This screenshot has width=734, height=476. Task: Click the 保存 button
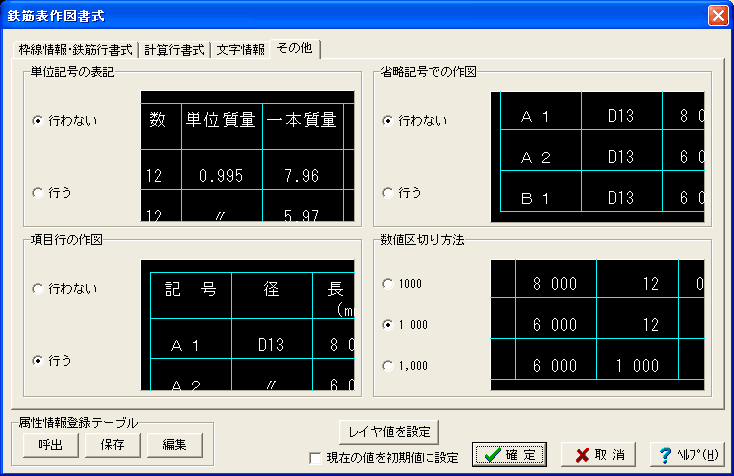click(x=112, y=445)
